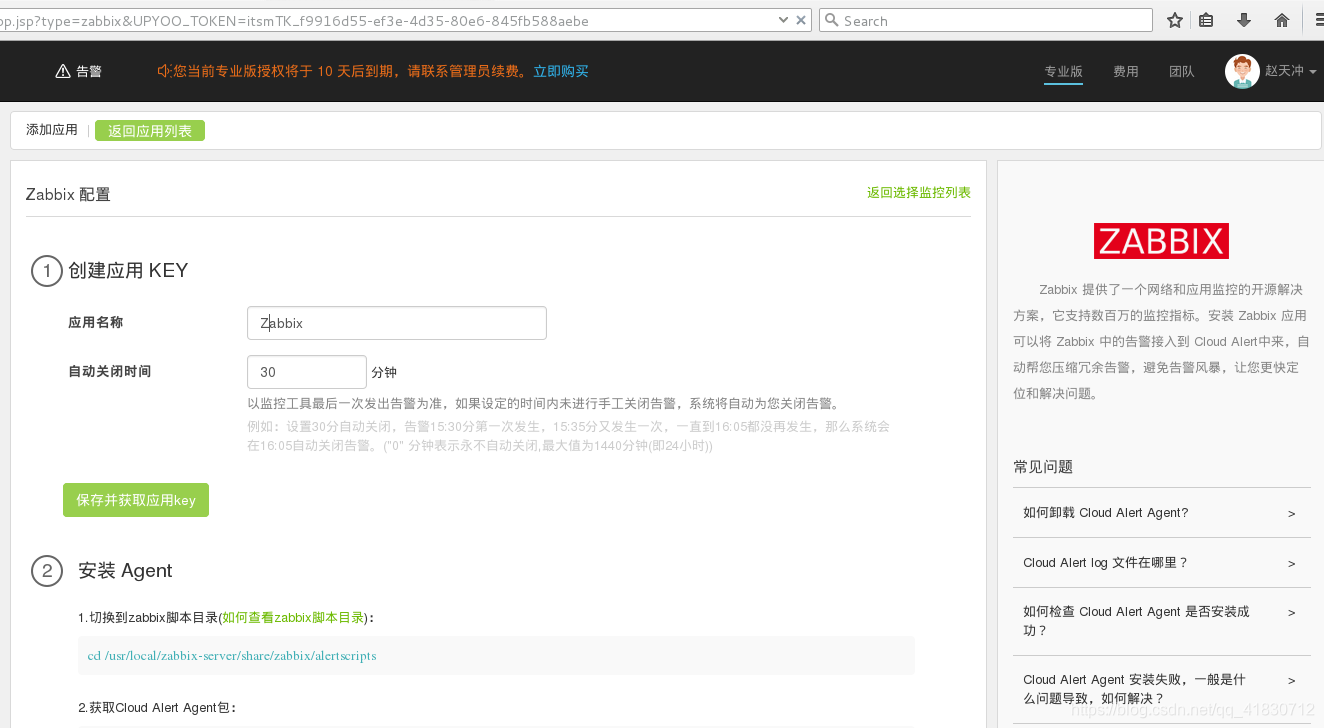The width and height of the screenshot is (1324, 728).
Task: Open 如何查看zabbix脚本目录 help link
Action: tap(293, 618)
